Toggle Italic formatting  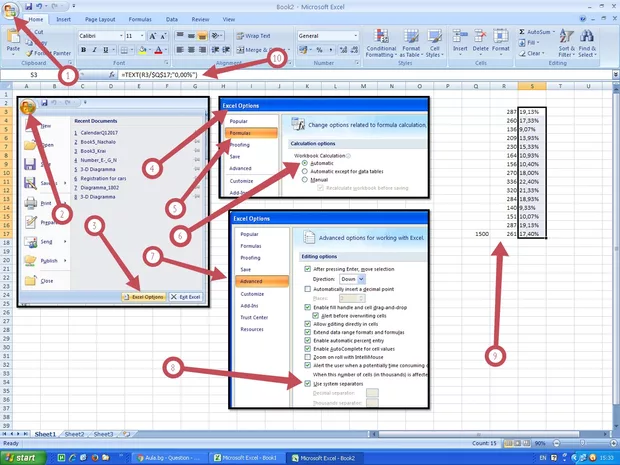(x=95, y=50)
